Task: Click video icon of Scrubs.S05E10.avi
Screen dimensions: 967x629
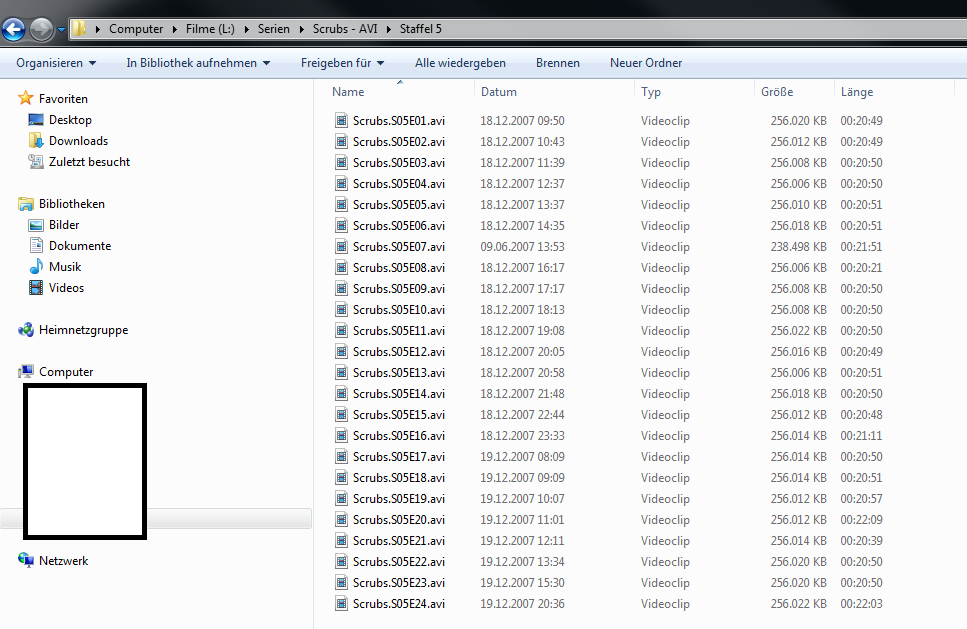Action: (x=341, y=309)
